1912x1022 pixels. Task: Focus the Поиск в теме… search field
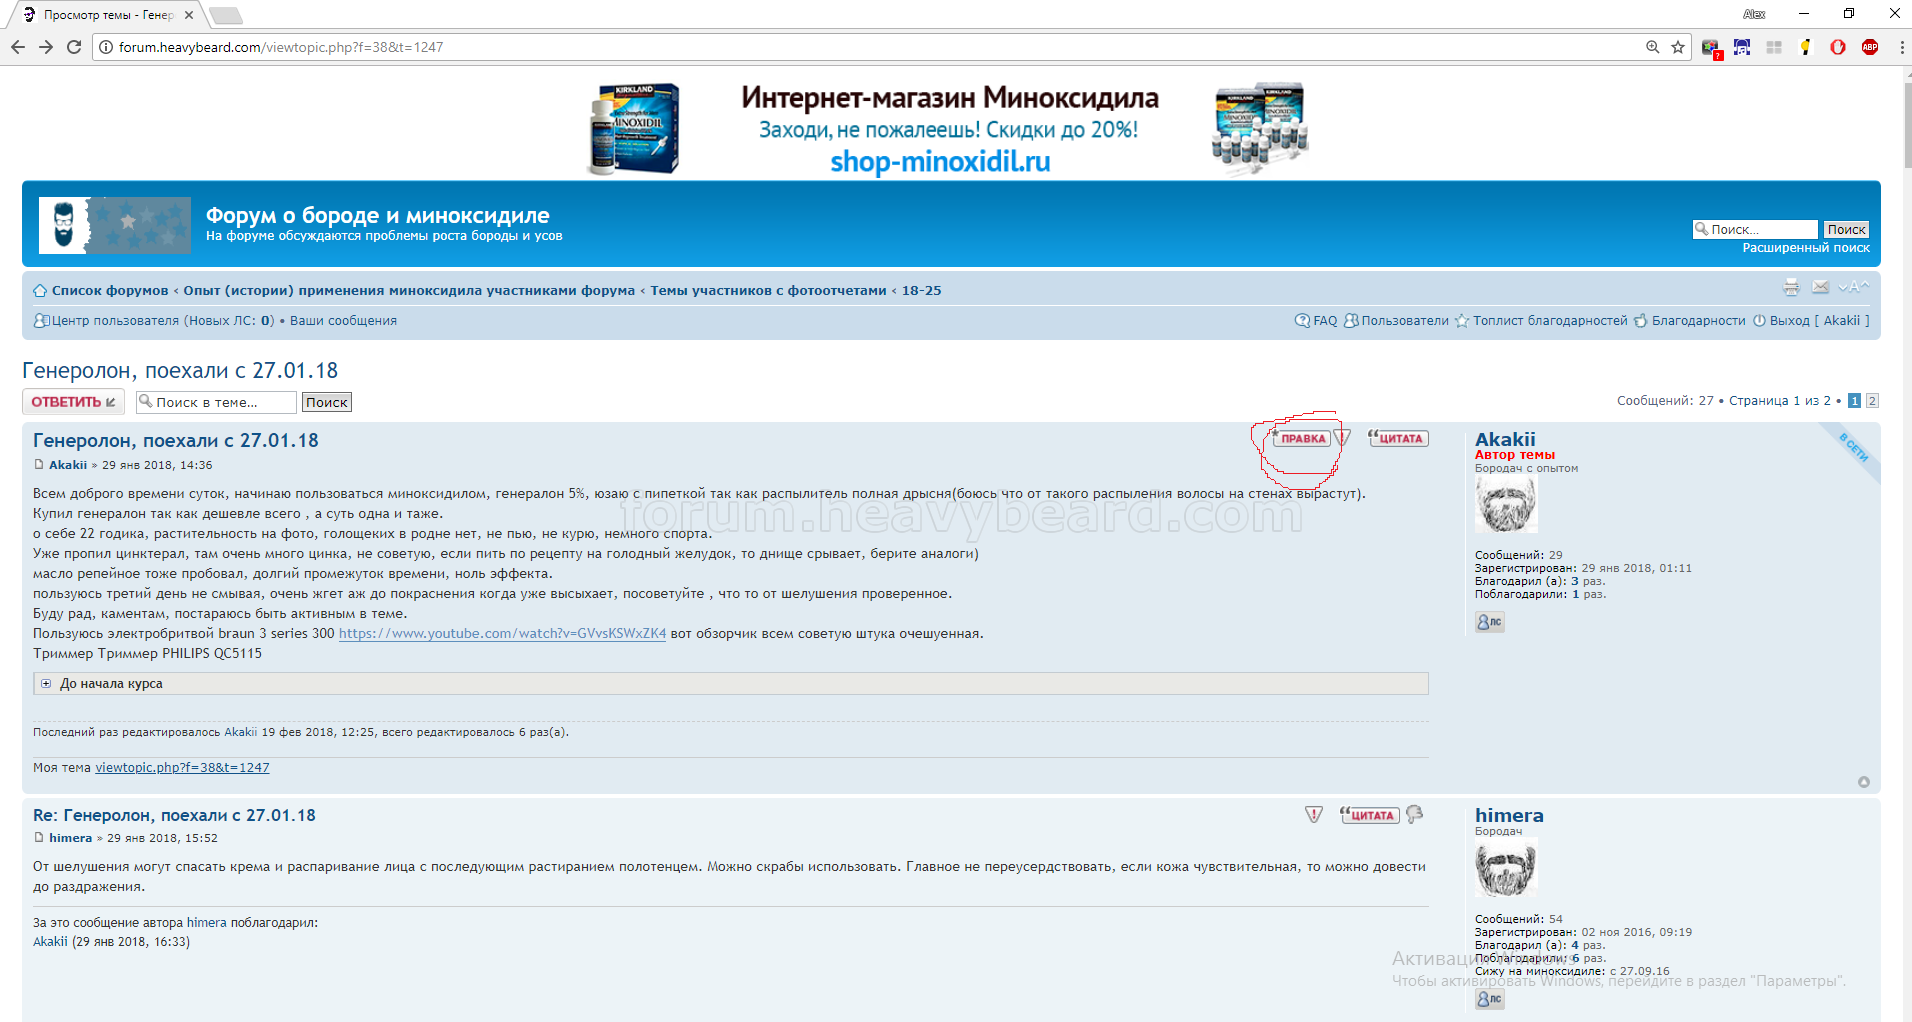[216, 402]
